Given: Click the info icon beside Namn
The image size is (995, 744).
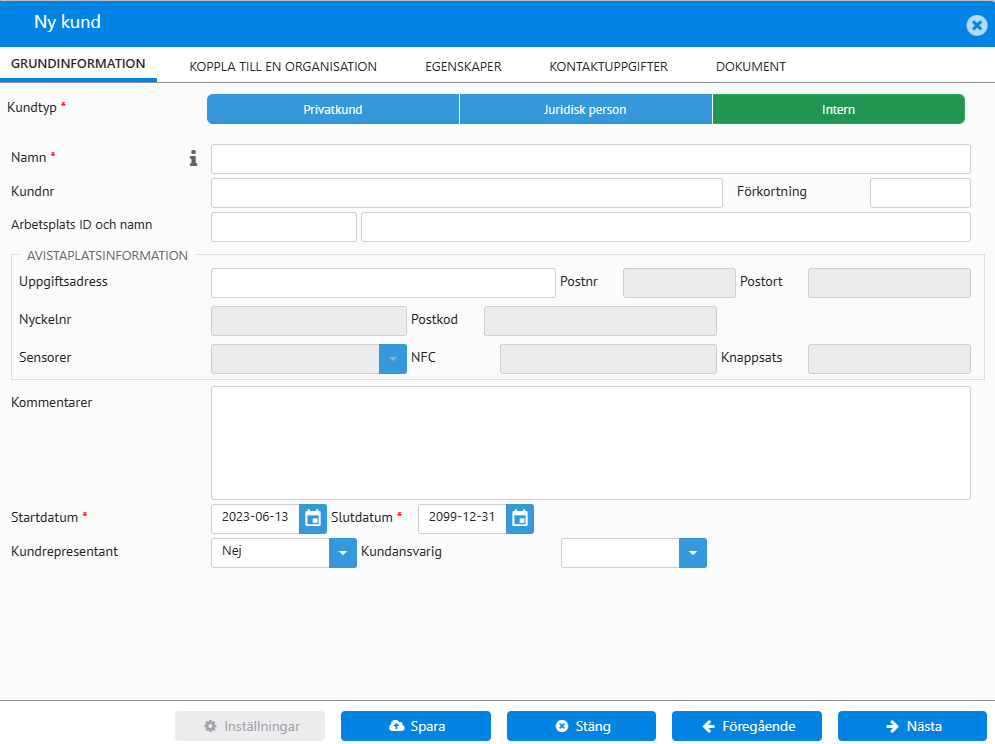Looking at the screenshot, I should click(x=194, y=158).
